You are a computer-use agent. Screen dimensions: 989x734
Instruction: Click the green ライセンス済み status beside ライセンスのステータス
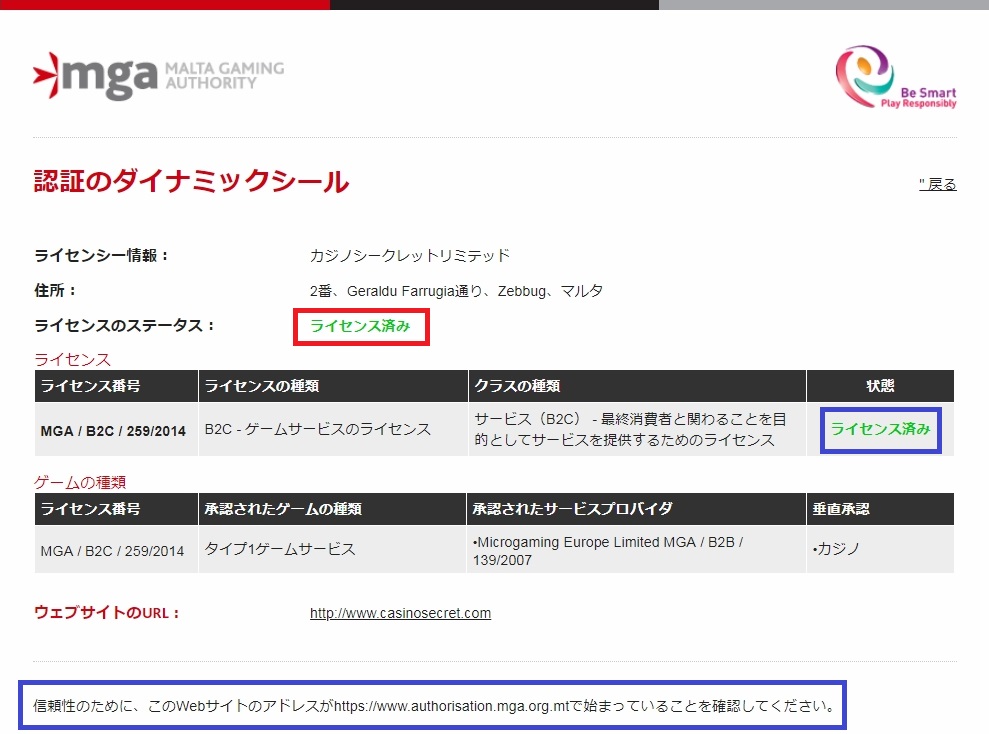(360, 326)
